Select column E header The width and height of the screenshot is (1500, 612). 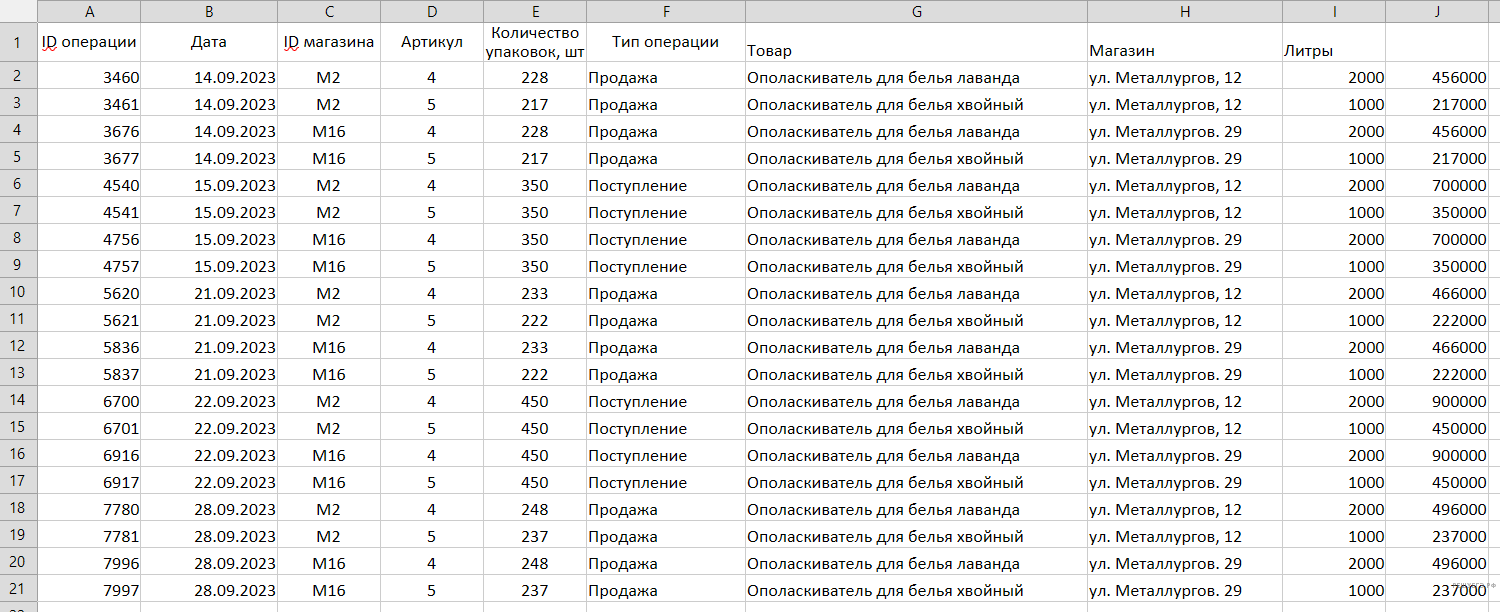click(534, 11)
